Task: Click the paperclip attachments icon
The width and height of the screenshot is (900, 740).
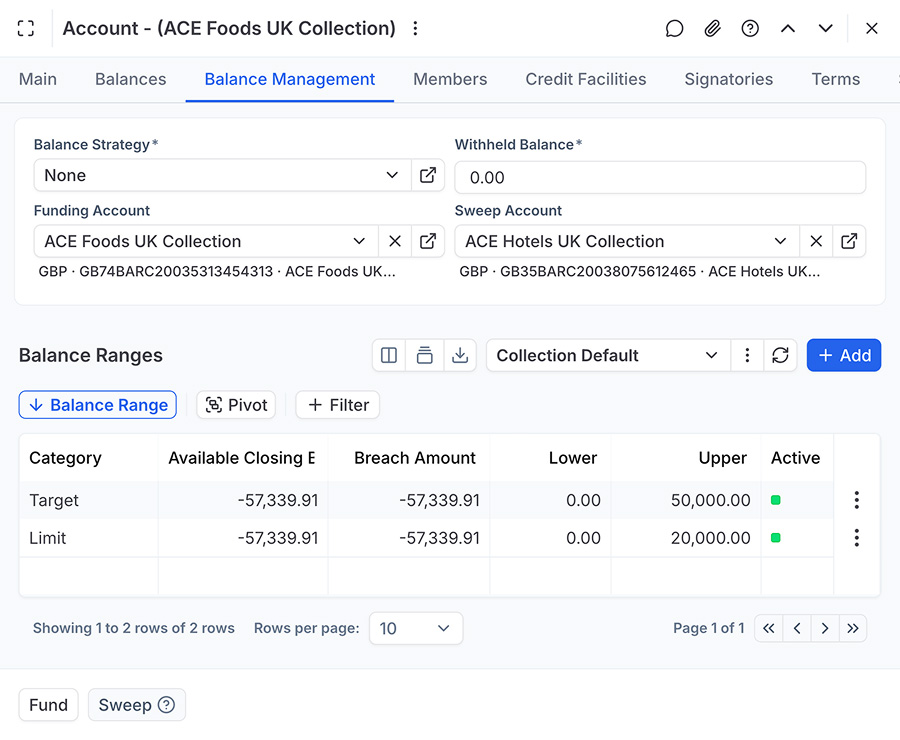Action: pos(712,29)
